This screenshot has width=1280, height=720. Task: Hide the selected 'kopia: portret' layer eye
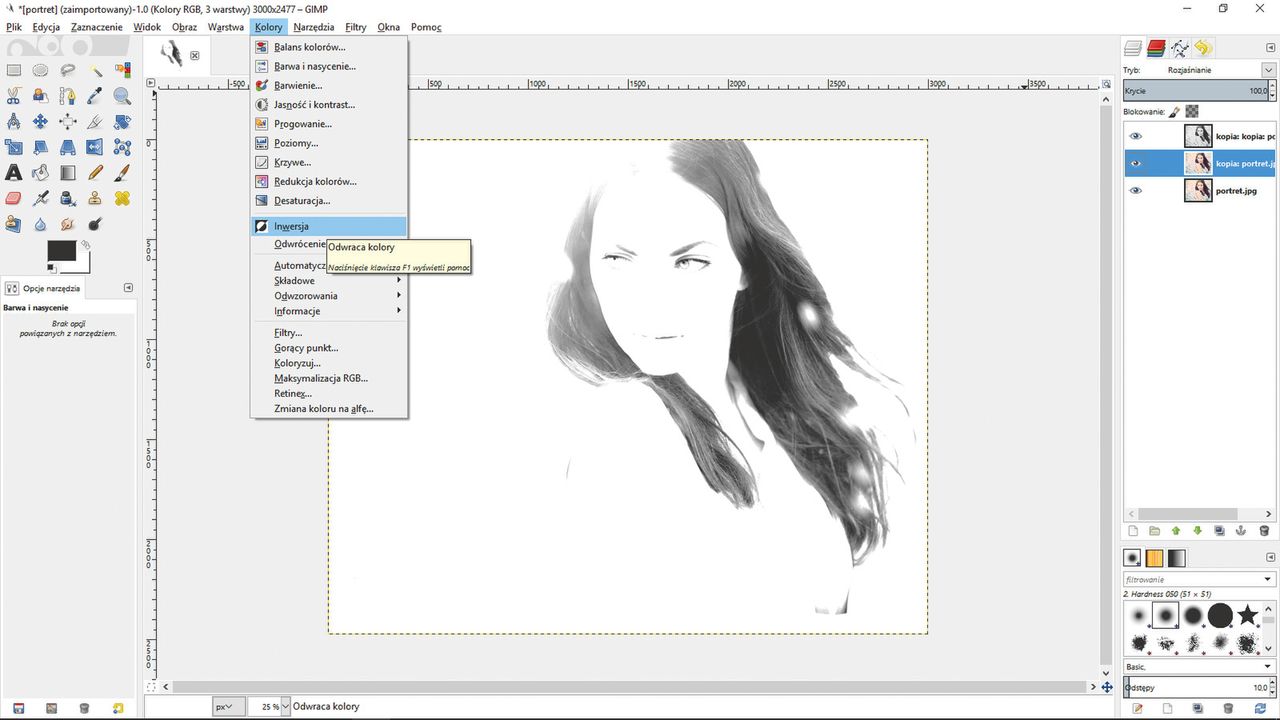(x=1135, y=163)
